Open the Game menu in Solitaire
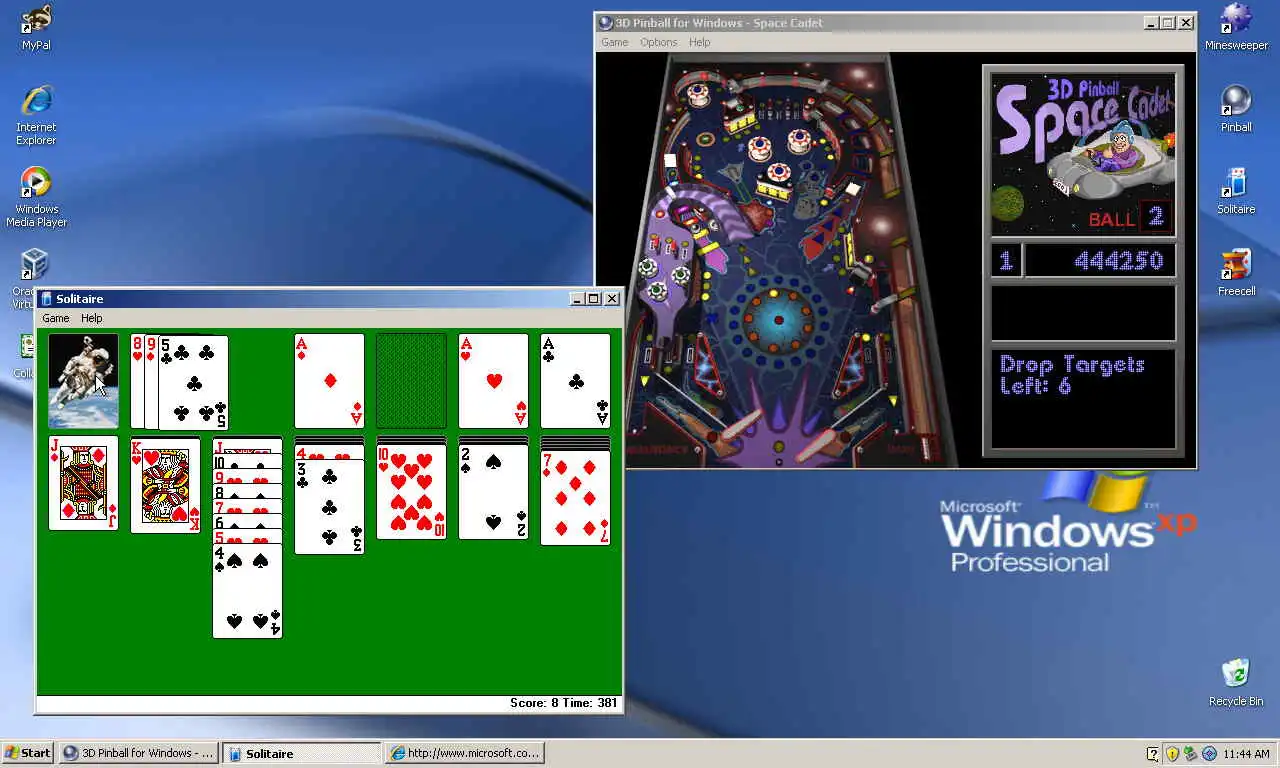Viewport: 1280px width, 768px height. 56,318
